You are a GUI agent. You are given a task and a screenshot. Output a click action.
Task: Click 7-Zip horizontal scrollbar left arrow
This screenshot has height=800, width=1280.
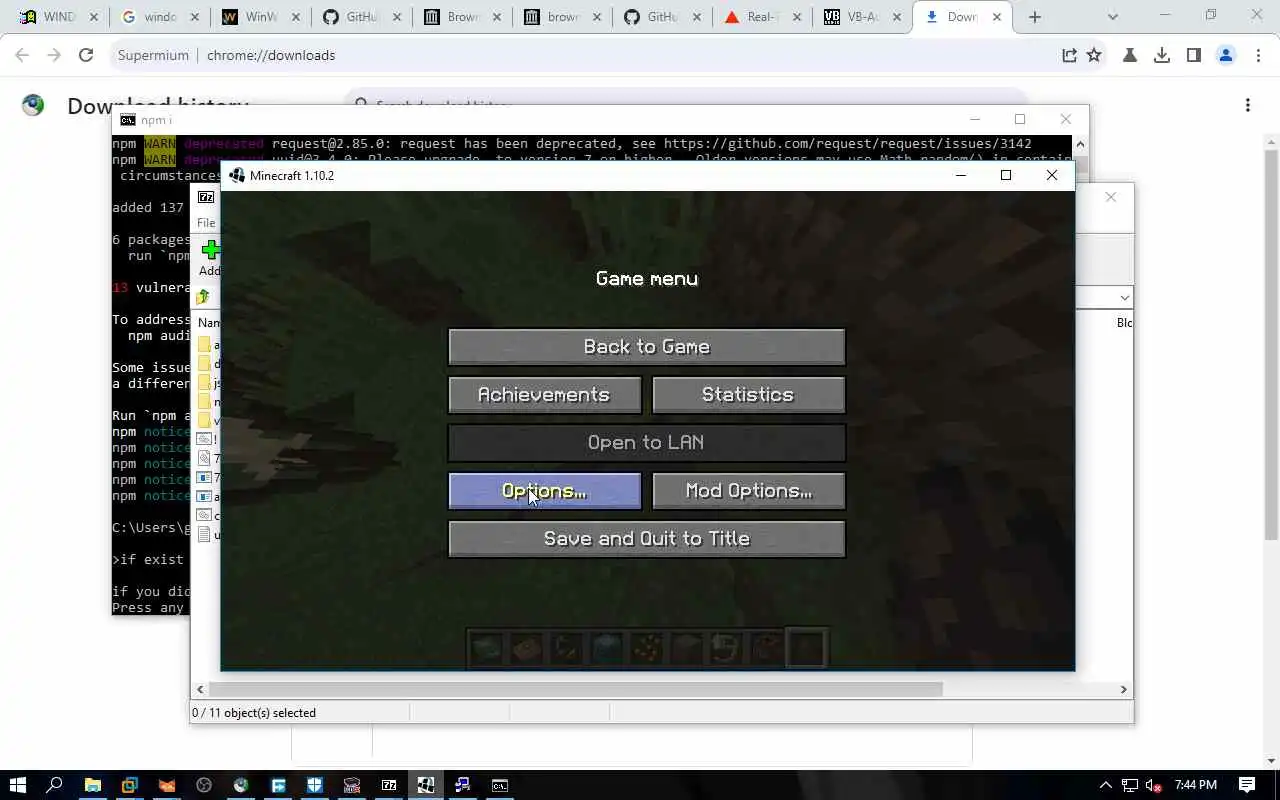(200, 689)
